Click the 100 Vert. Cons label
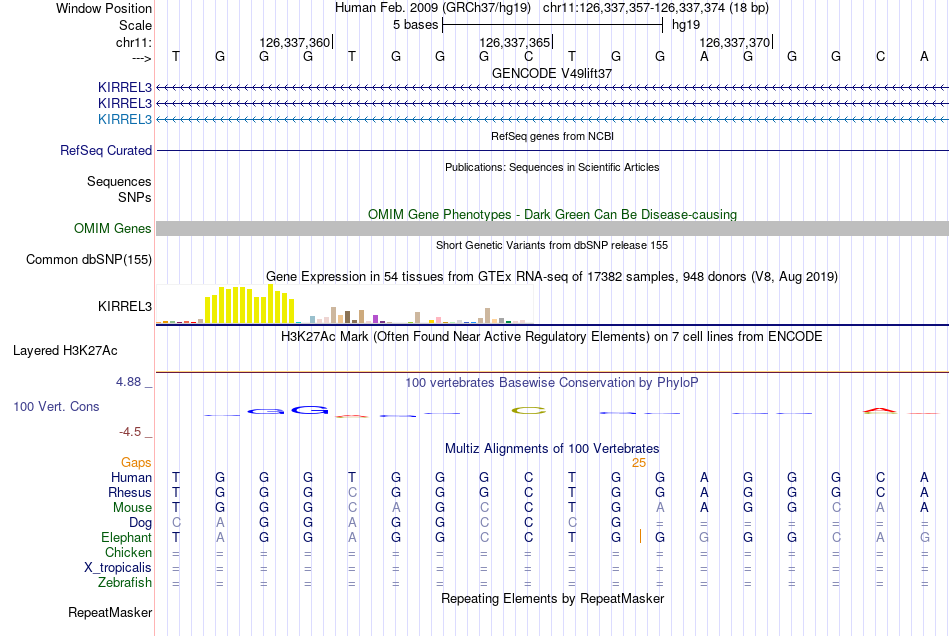Viewport: 950px width, 636px height. (56, 406)
